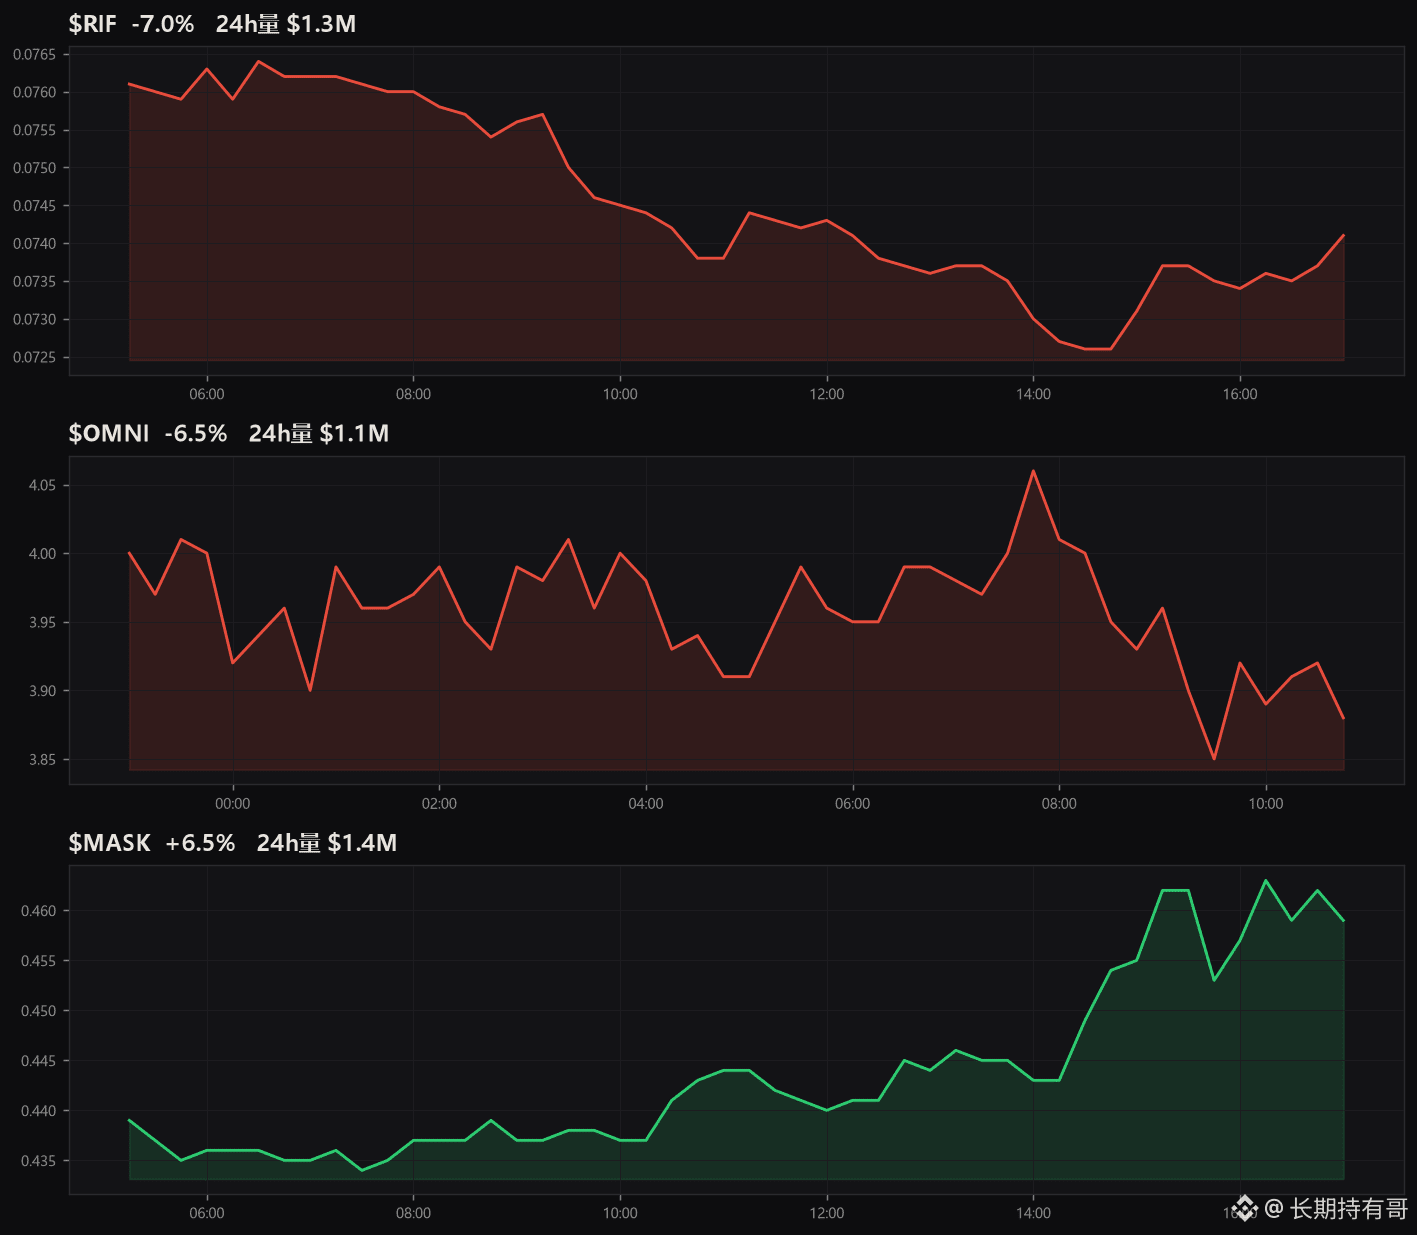Click 06:00 on the OMNI time axis
Image resolution: width=1417 pixels, height=1235 pixels.
tap(853, 803)
